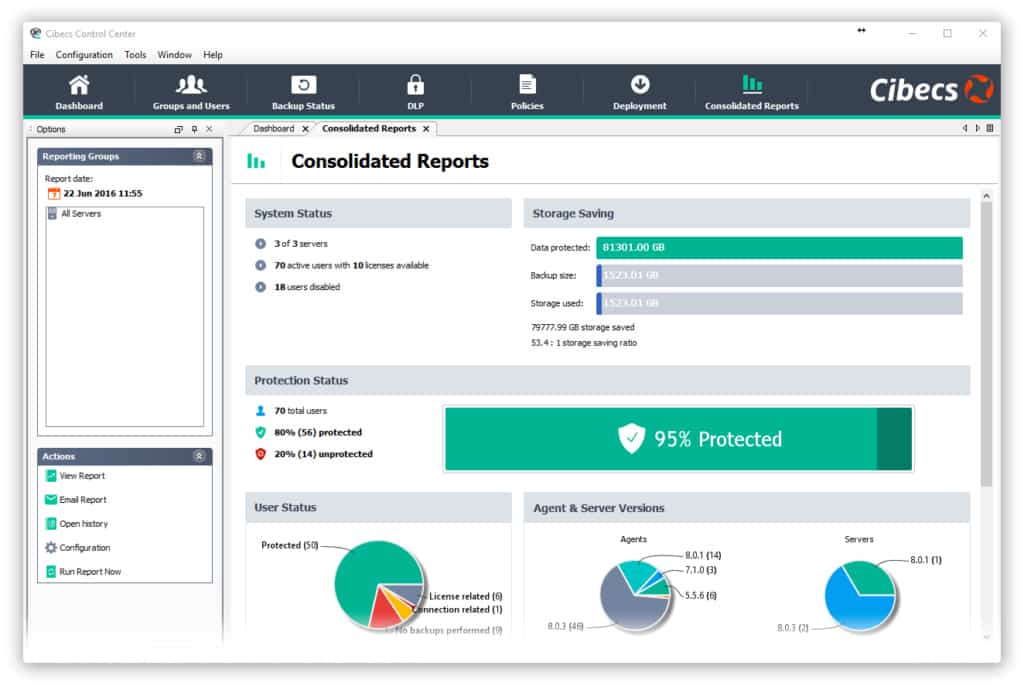
Task: Open Groups and Users section
Action: [191, 91]
